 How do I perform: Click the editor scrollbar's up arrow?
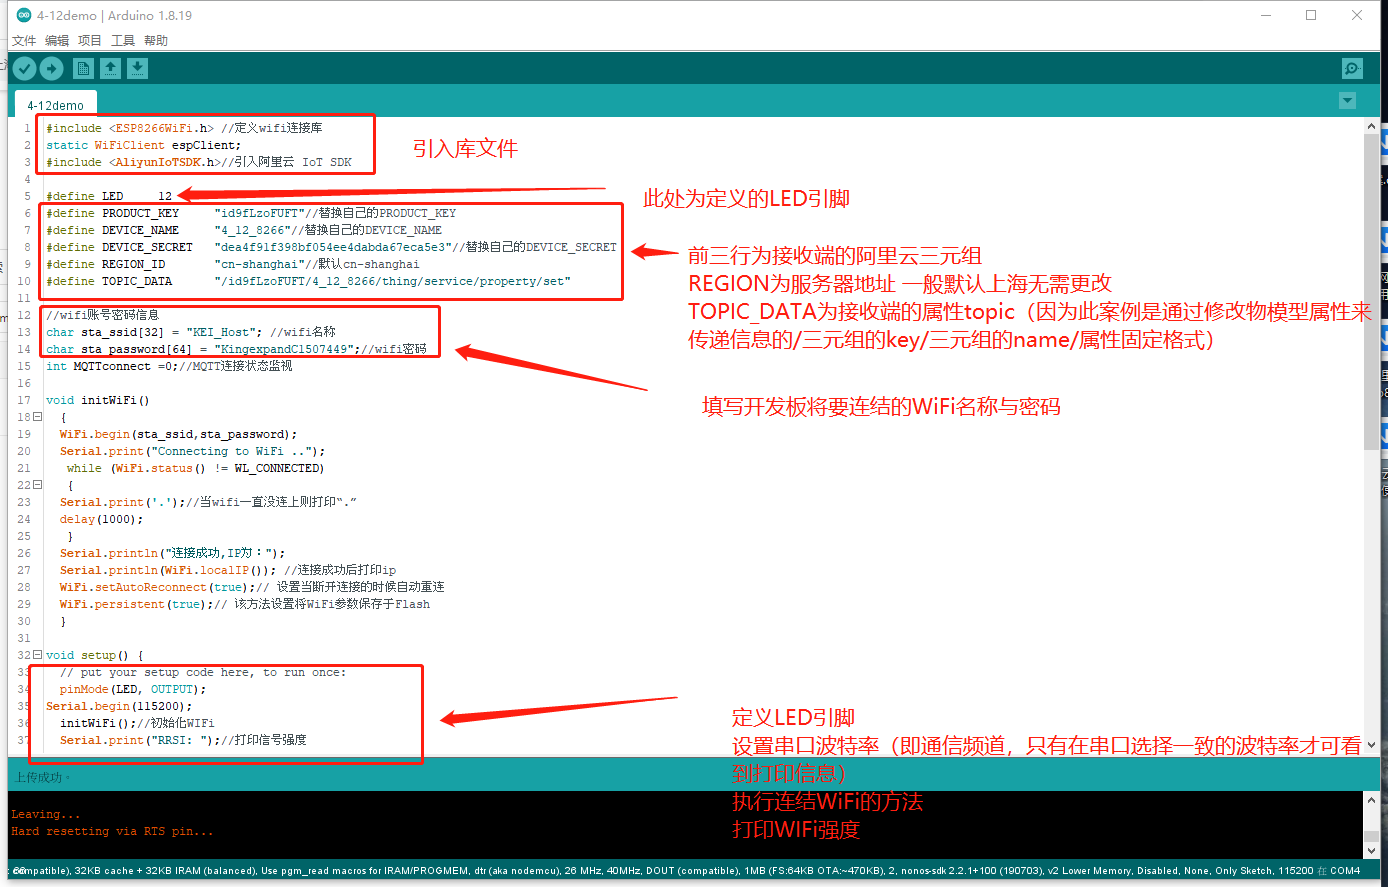point(1371,126)
